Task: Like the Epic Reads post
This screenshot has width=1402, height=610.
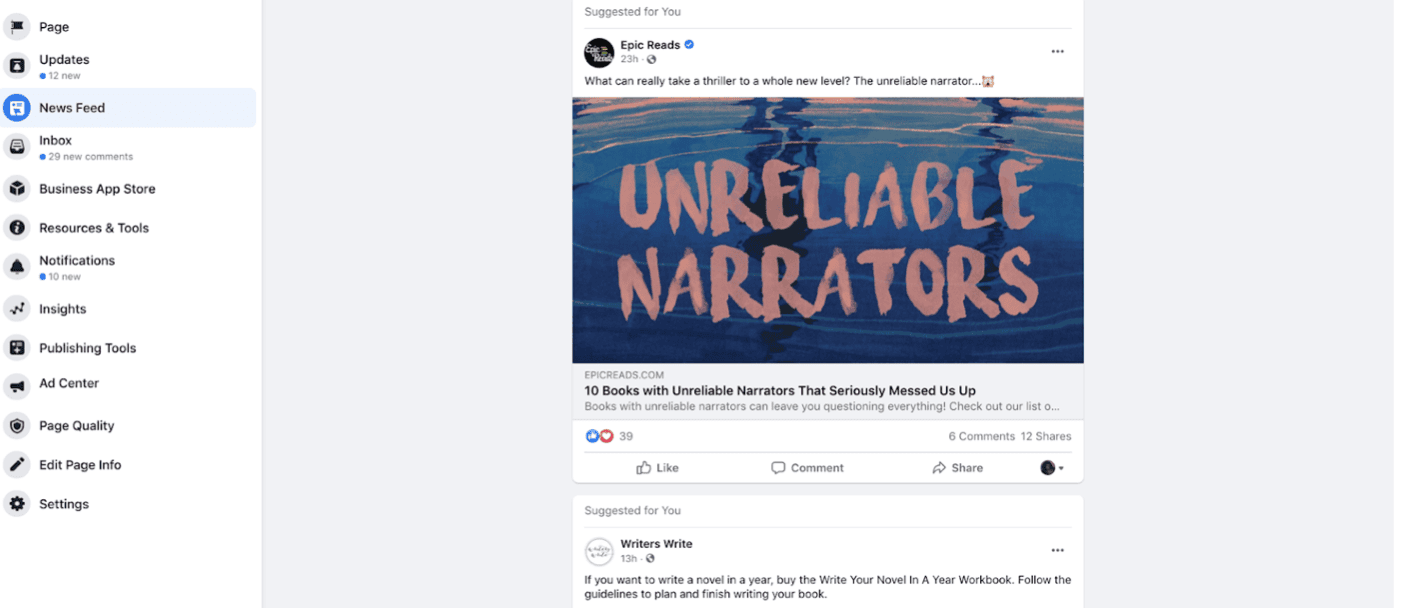Action: pyautogui.click(x=657, y=468)
